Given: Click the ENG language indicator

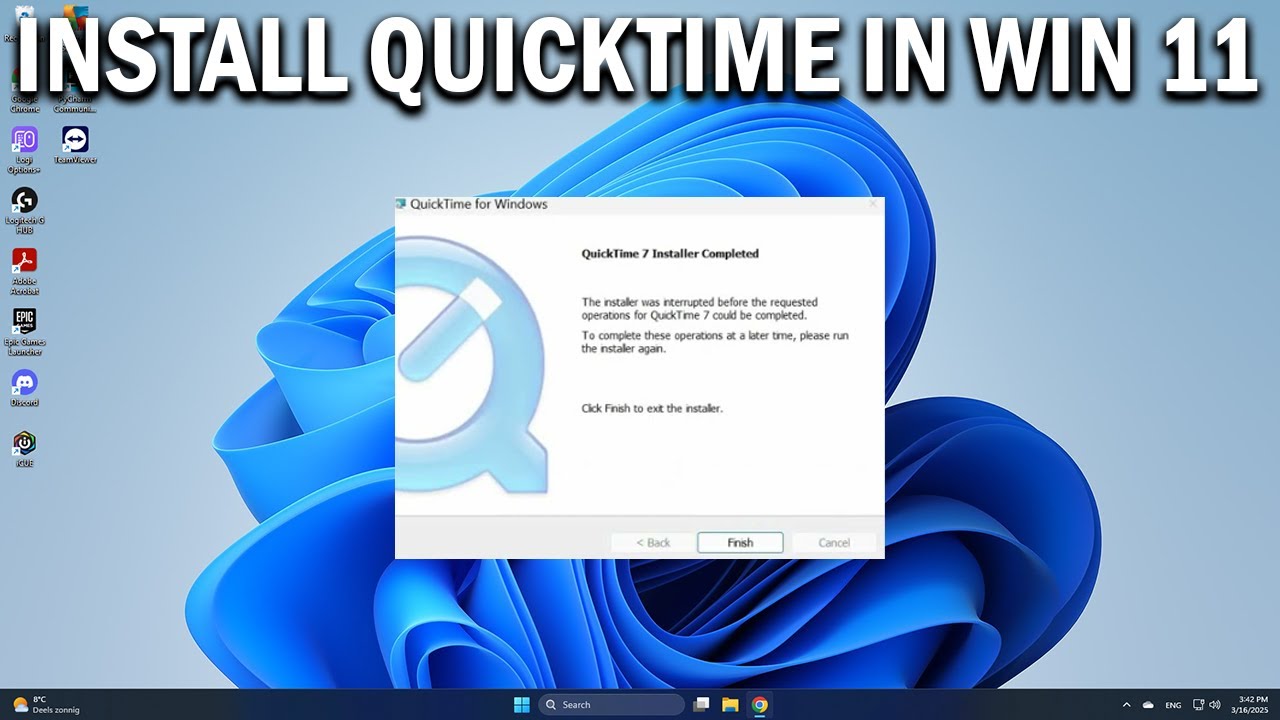Looking at the screenshot, I should [x=1173, y=705].
